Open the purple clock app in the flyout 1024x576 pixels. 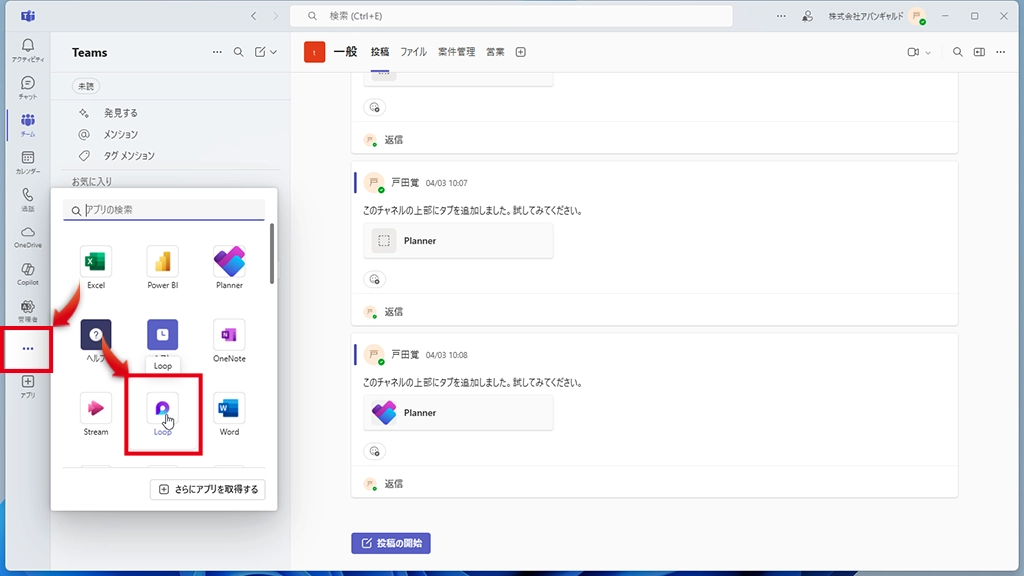coord(163,334)
